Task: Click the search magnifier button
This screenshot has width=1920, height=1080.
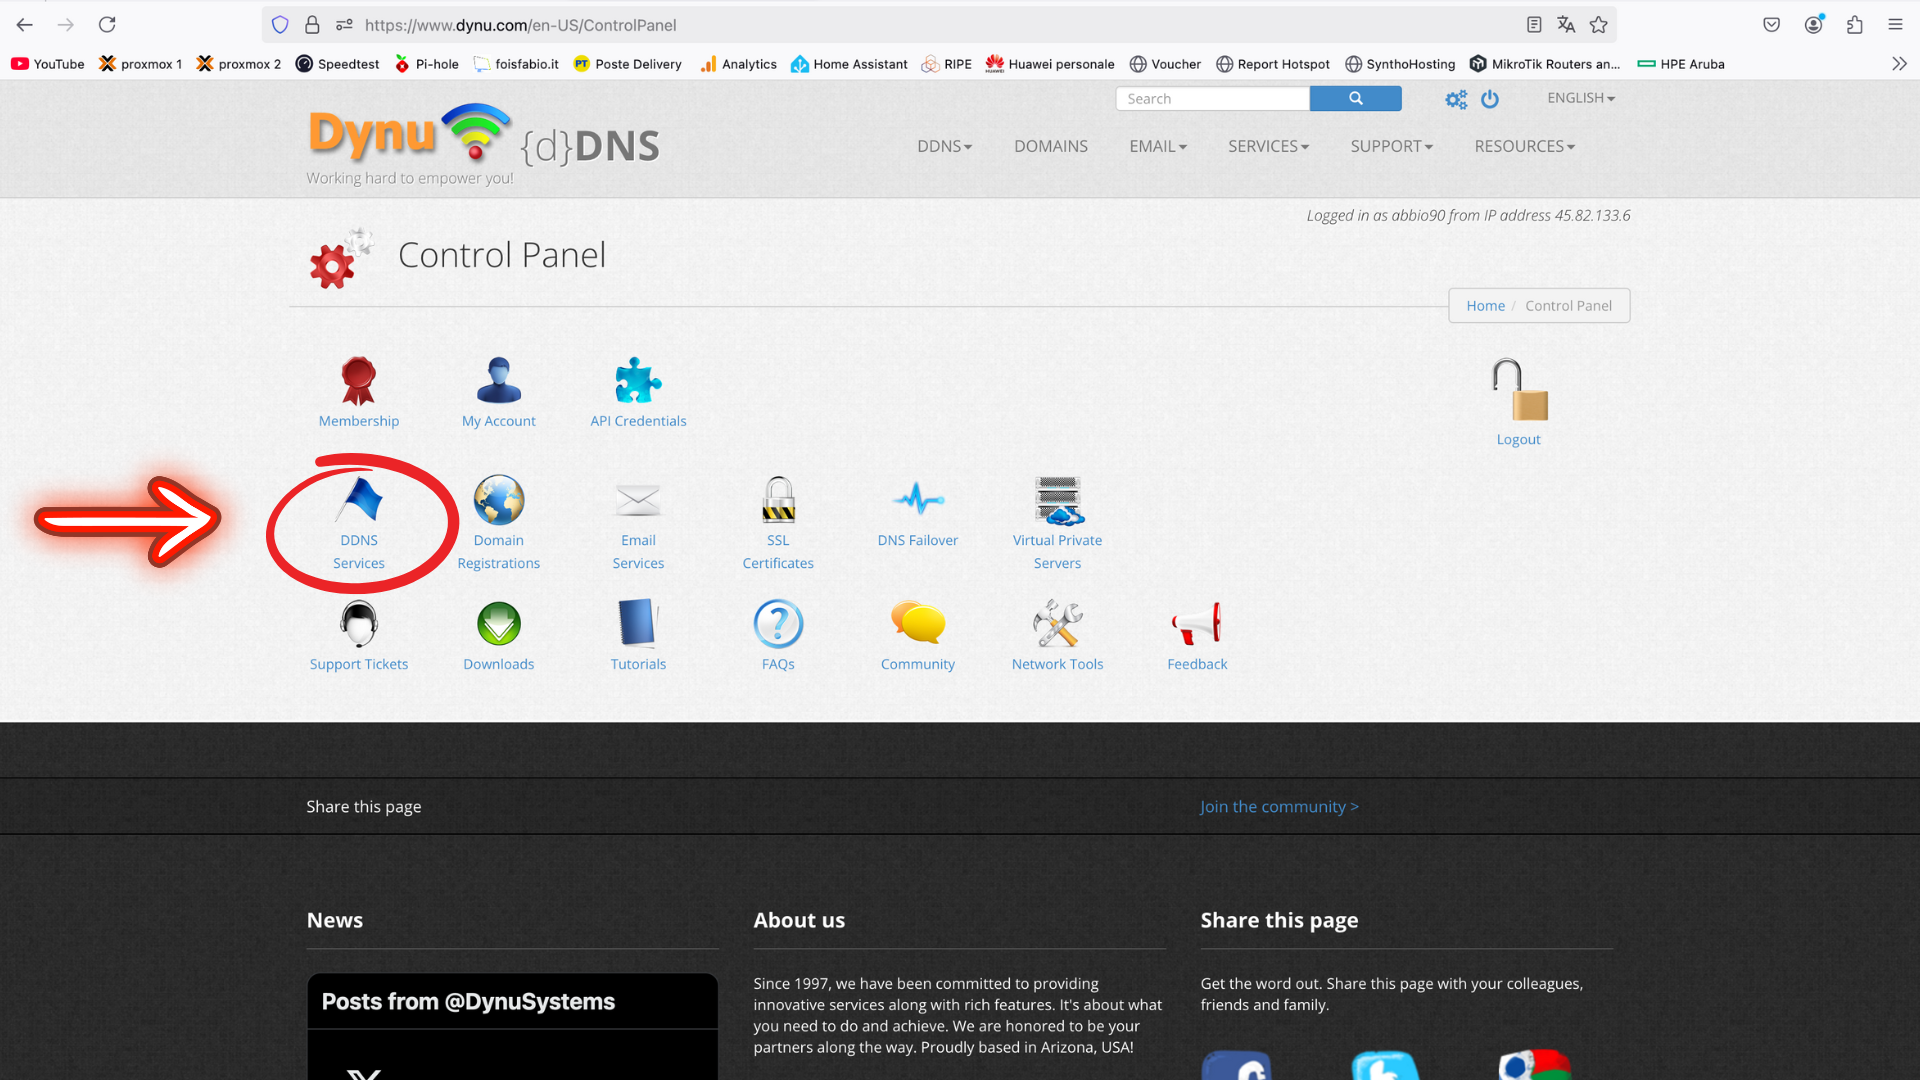Action: click(1355, 98)
